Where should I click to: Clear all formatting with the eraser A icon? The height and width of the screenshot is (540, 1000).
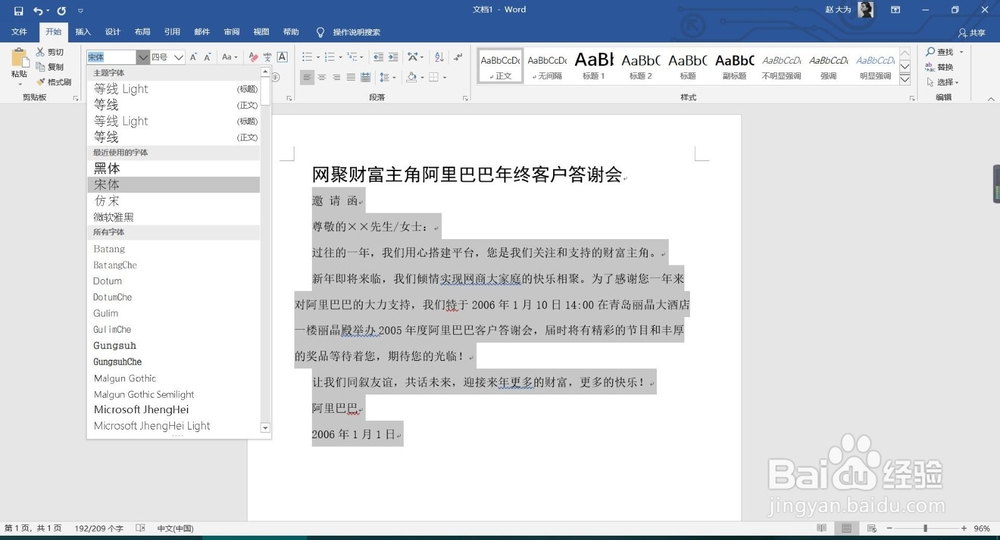253,57
